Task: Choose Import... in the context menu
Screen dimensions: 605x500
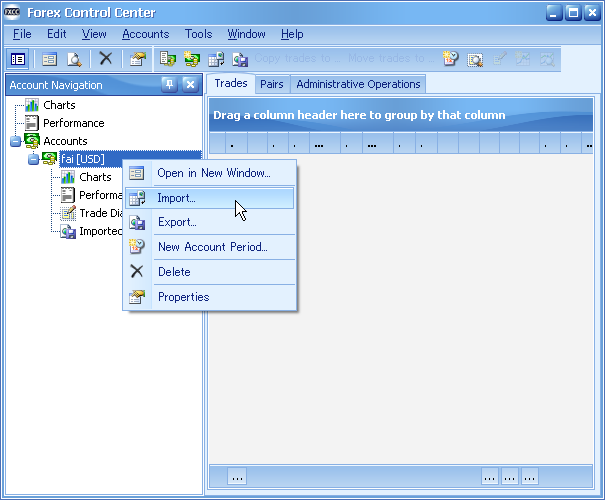Action: tap(210, 198)
